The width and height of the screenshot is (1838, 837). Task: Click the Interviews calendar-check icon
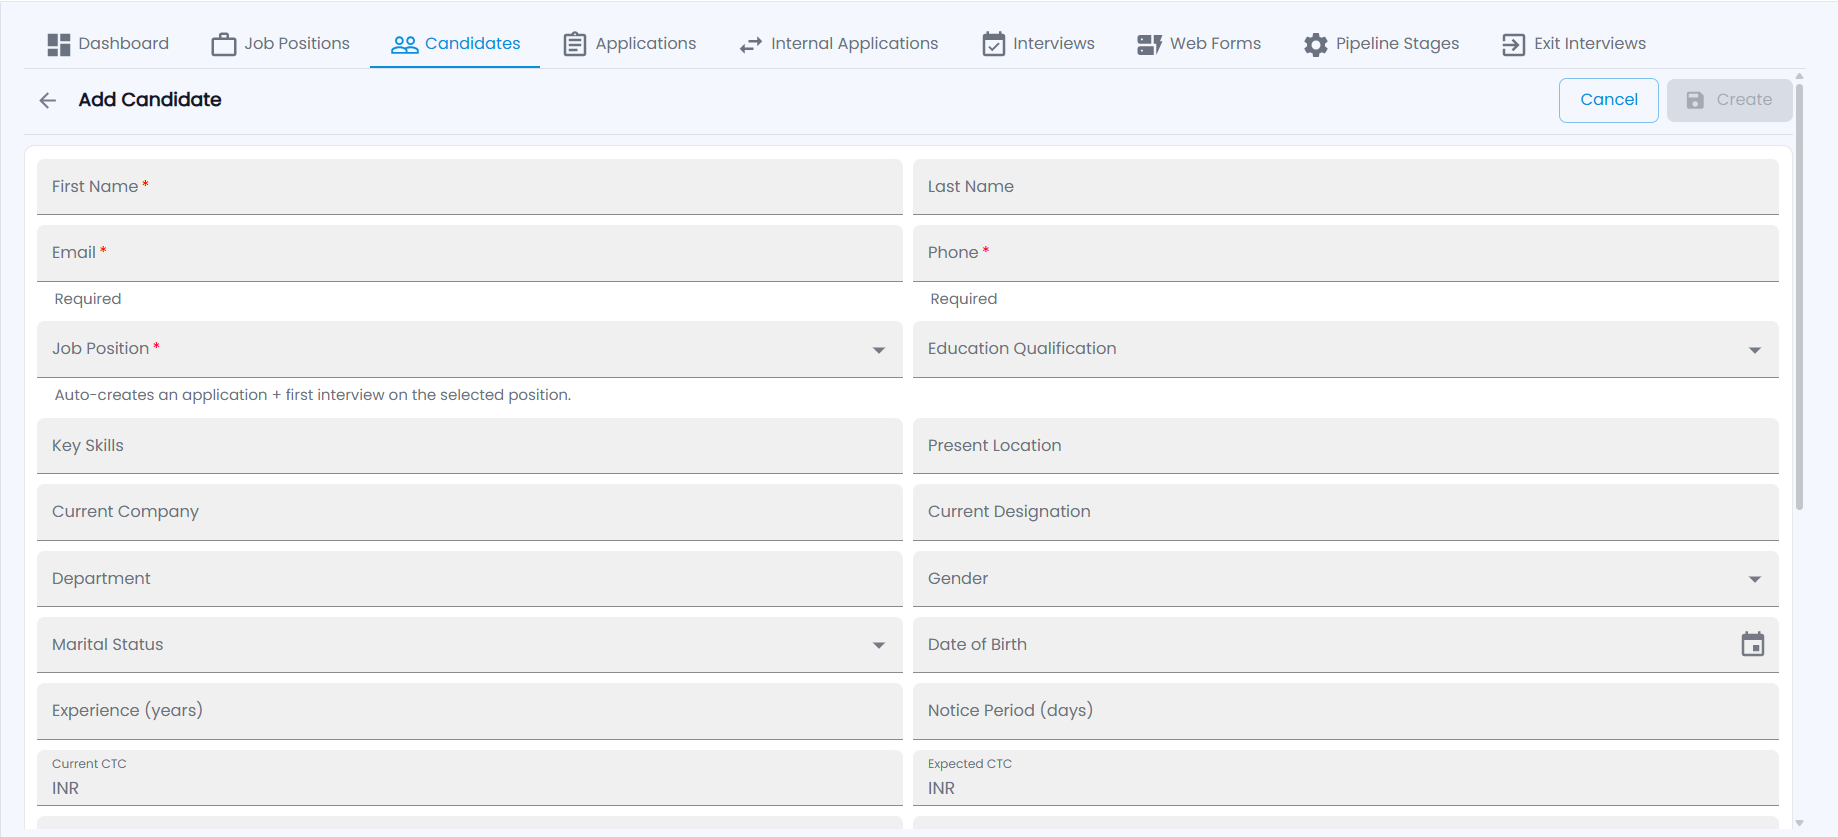(993, 44)
